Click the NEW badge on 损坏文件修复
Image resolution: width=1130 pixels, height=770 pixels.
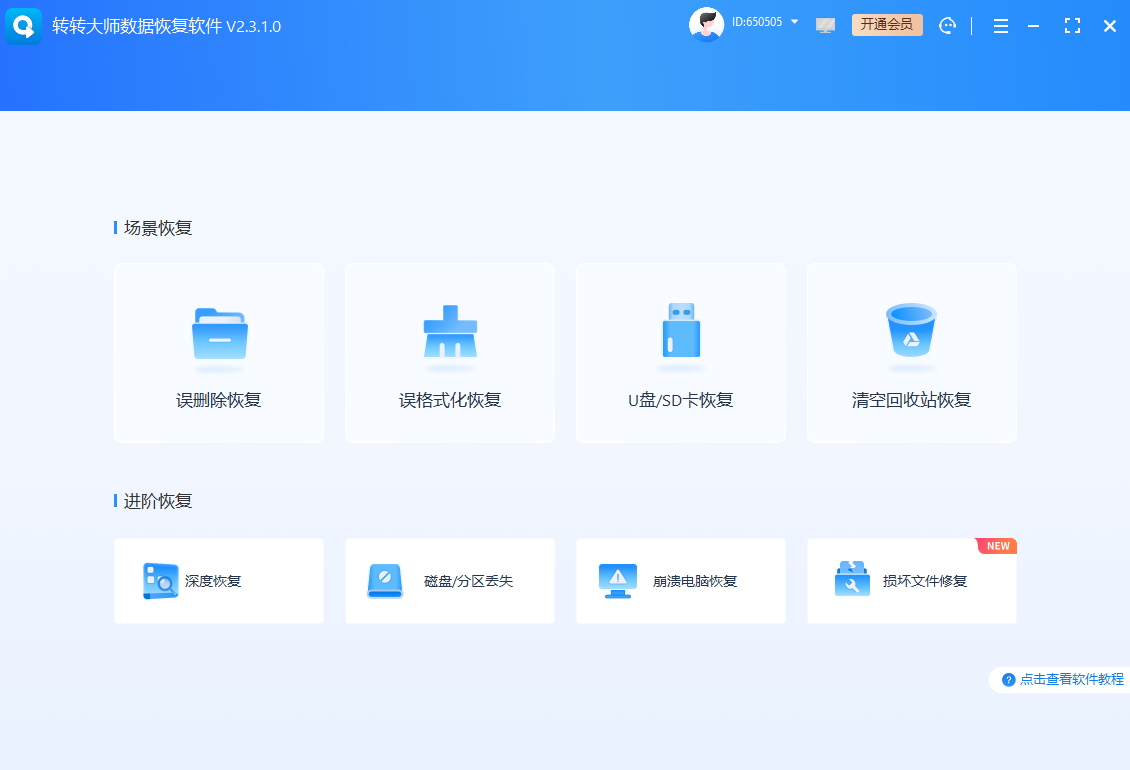tap(997, 546)
